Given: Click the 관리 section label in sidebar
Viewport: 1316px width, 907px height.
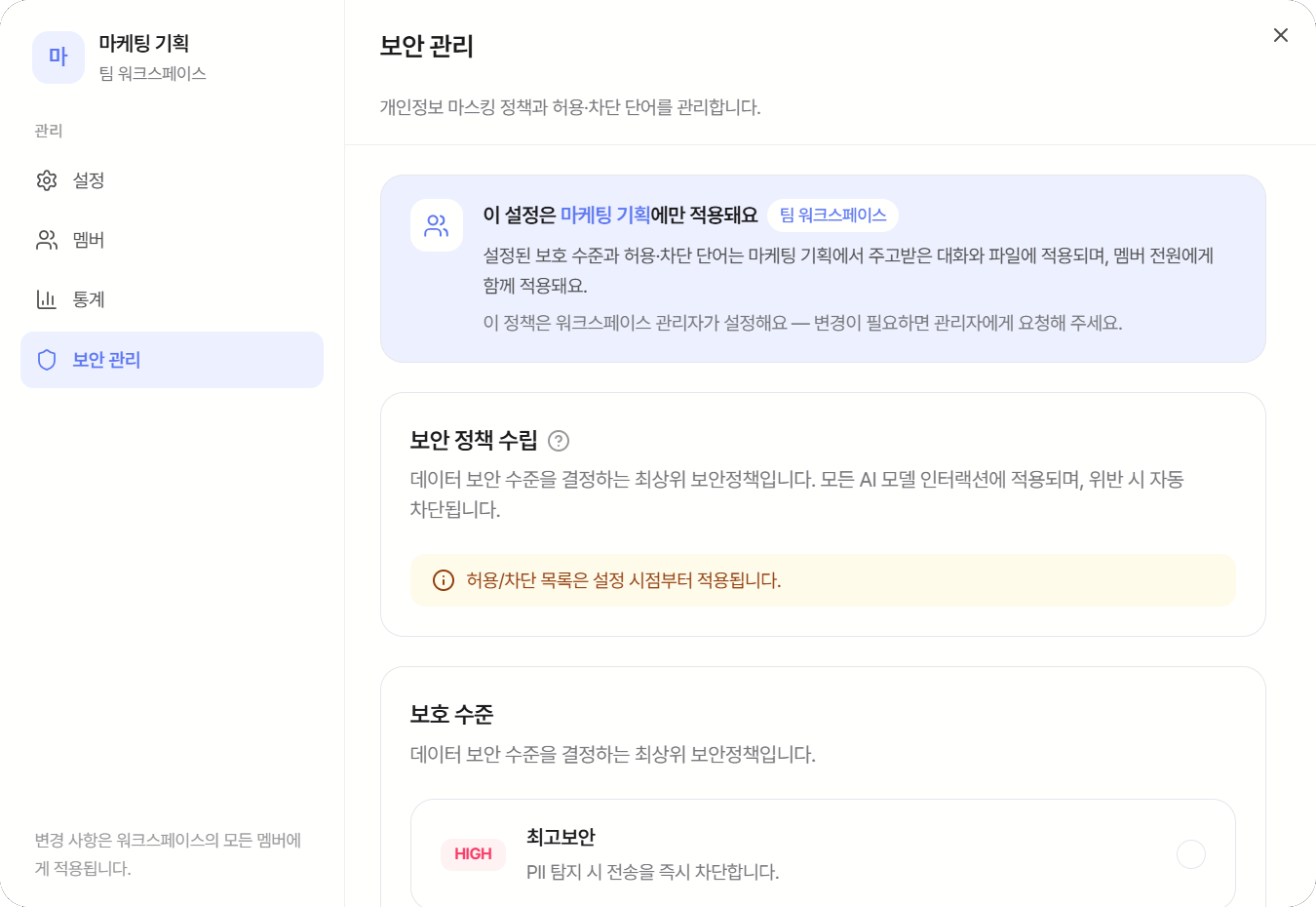Looking at the screenshot, I should coord(49,130).
